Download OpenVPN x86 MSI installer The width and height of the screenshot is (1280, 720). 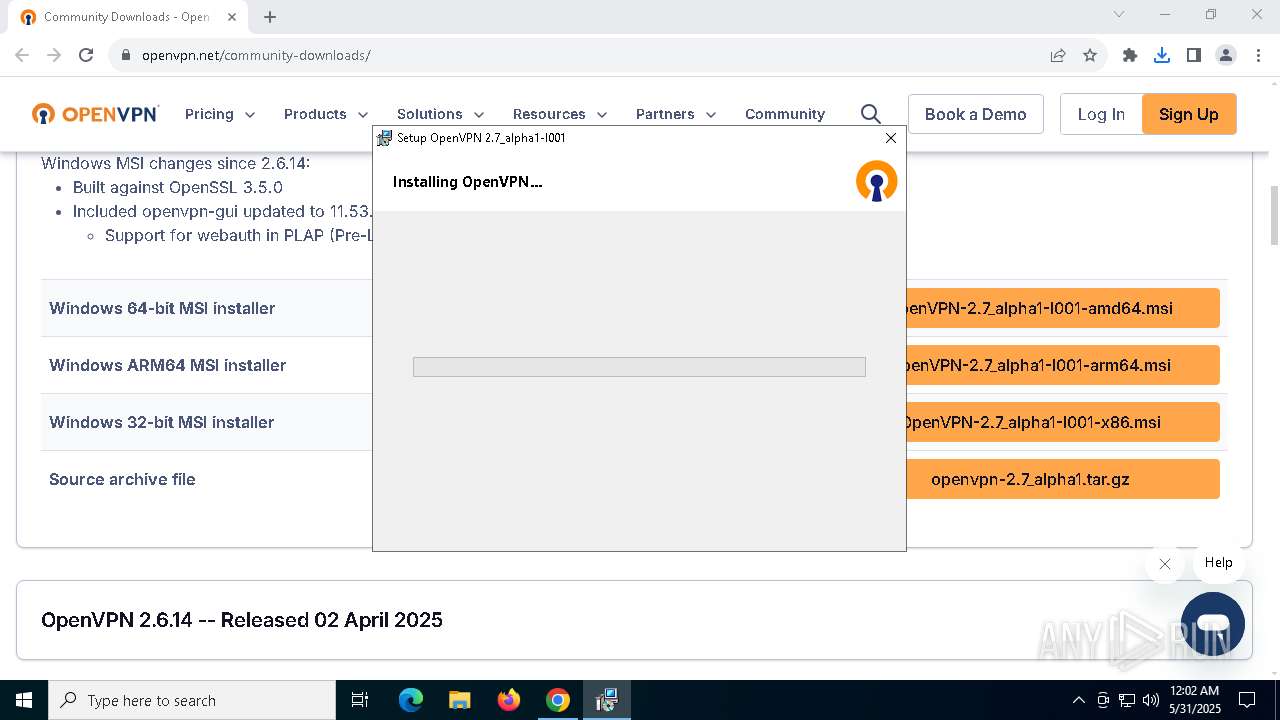[1063, 422]
